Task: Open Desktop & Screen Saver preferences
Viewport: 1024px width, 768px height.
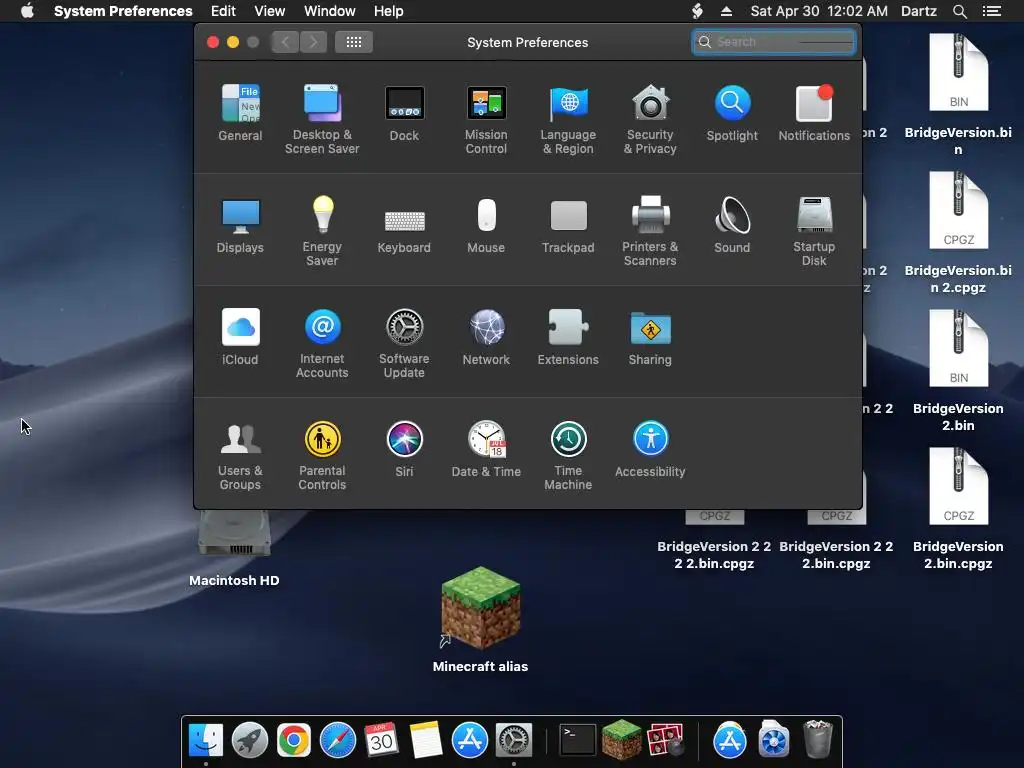Action: 322,119
